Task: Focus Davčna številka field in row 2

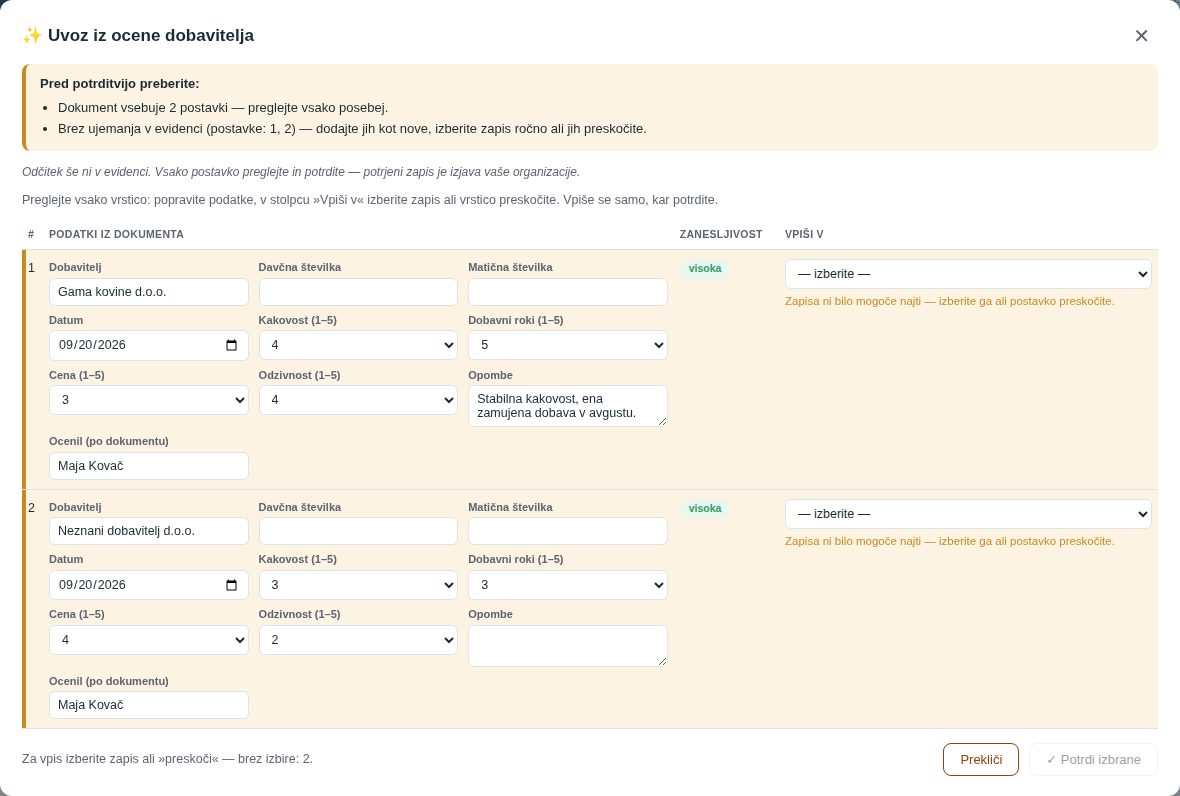Action: click(358, 531)
